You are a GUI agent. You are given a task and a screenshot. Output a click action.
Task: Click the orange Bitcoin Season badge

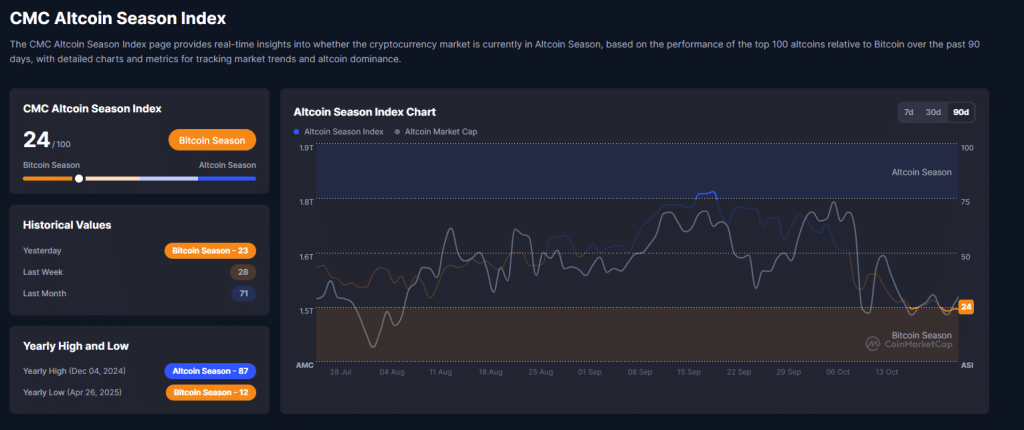(212, 141)
